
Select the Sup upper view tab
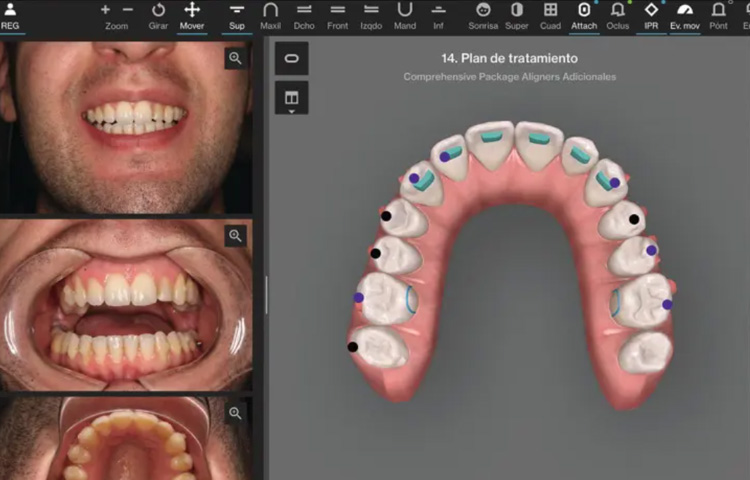point(236,14)
